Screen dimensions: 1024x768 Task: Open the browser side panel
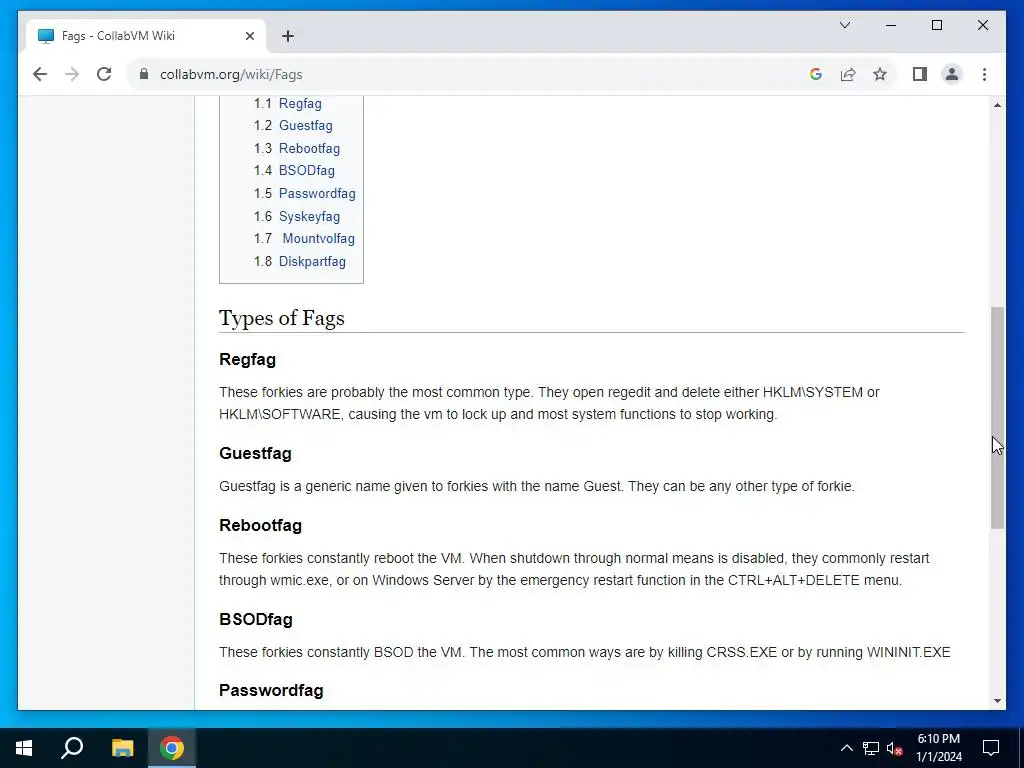[x=920, y=74]
